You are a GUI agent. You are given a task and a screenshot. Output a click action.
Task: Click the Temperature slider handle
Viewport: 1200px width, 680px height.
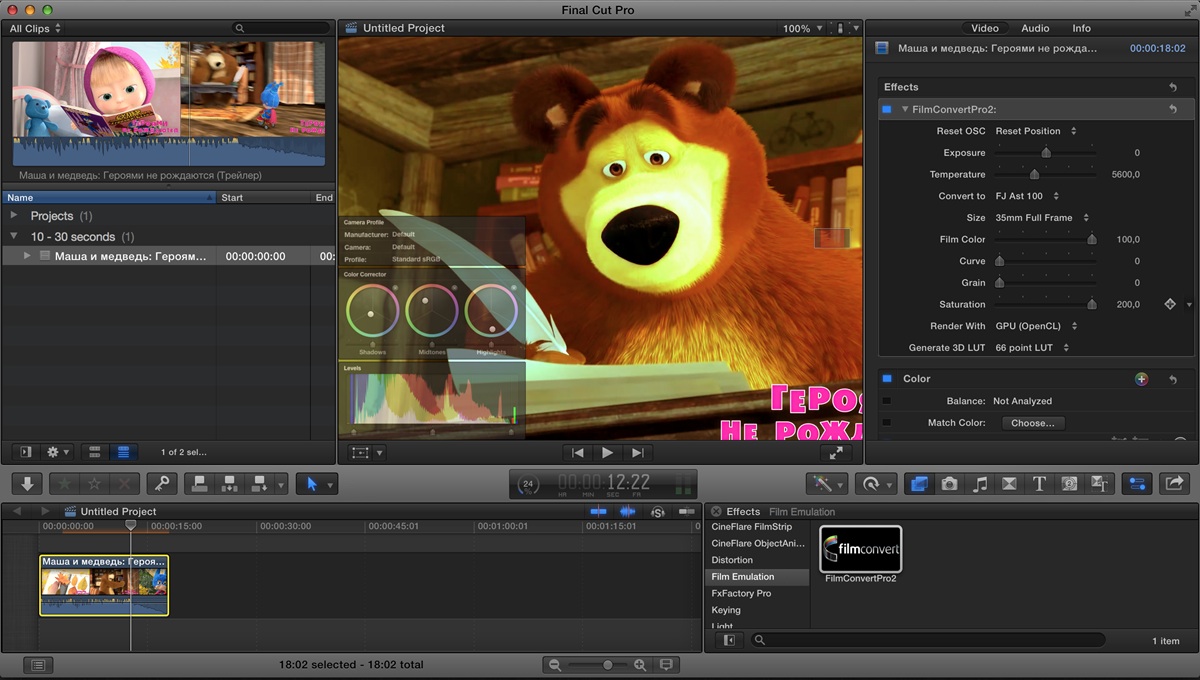click(1034, 175)
